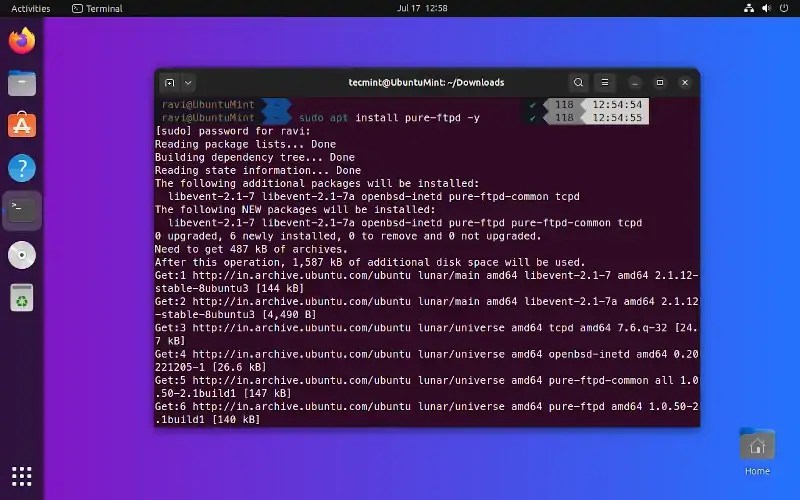Image resolution: width=800 pixels, height=500 pixels.
Task: Click the Get:4 openbsd-inetd download line
Action: [427, 360]
